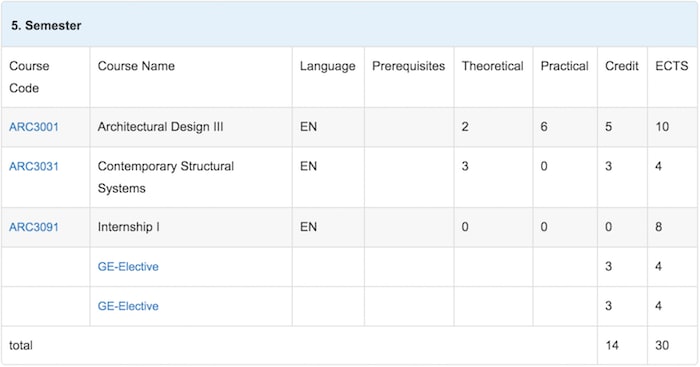
Task: Click the total ECTS value 30
Action: click(x=662, y=346)
